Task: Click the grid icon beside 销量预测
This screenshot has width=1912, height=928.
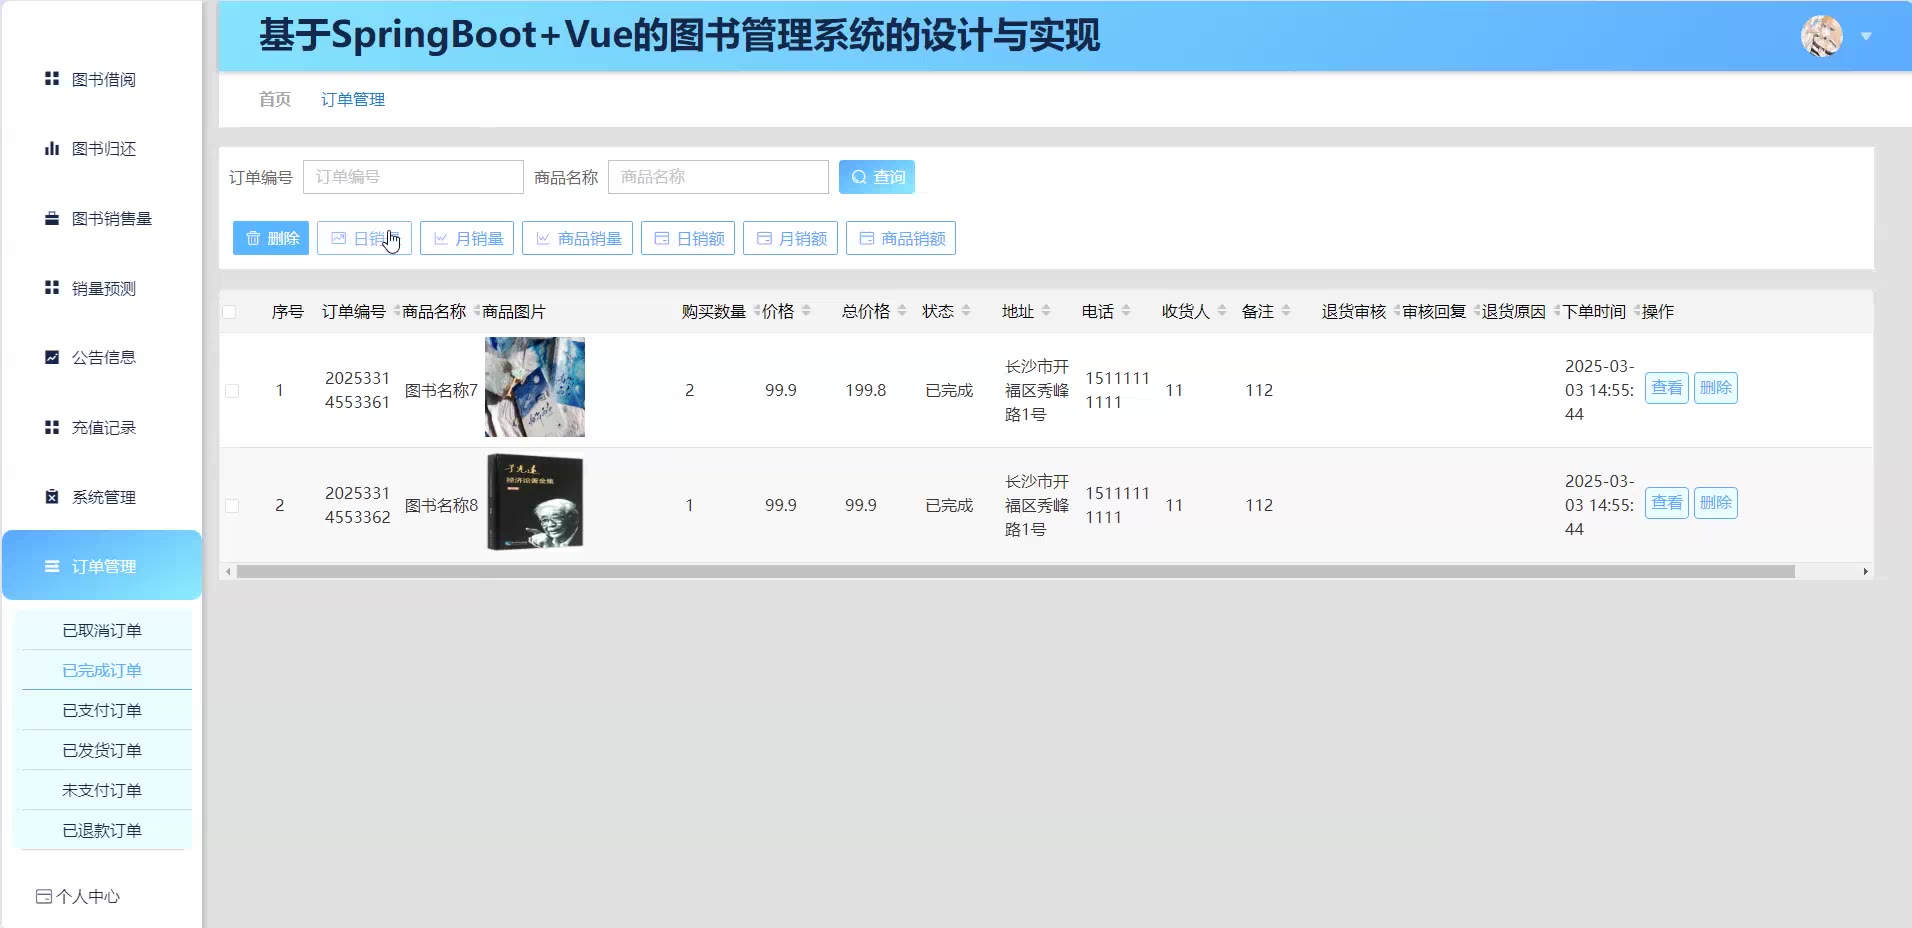Action: (52, 288)
